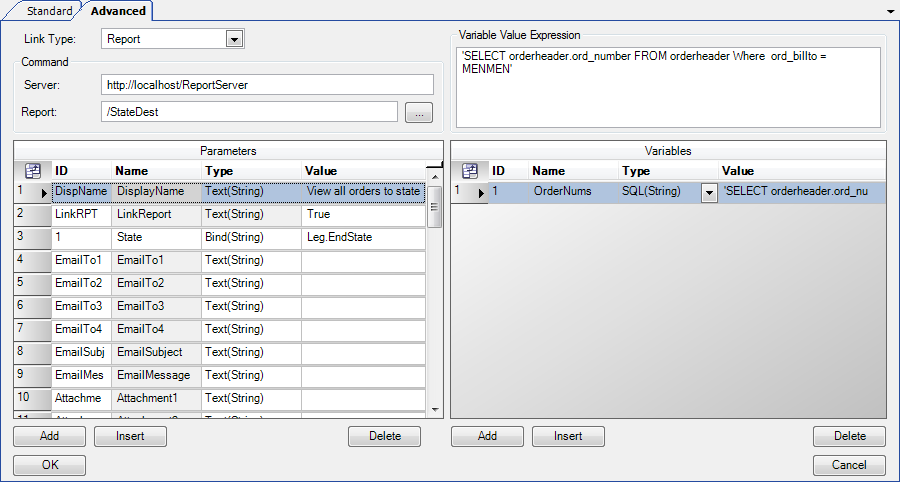Click Delete under the Parameters grid

coord(384,436)
